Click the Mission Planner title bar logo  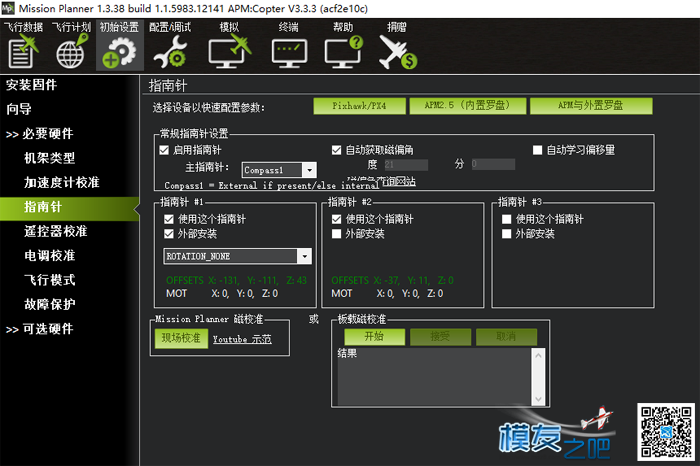pos(8,8)
